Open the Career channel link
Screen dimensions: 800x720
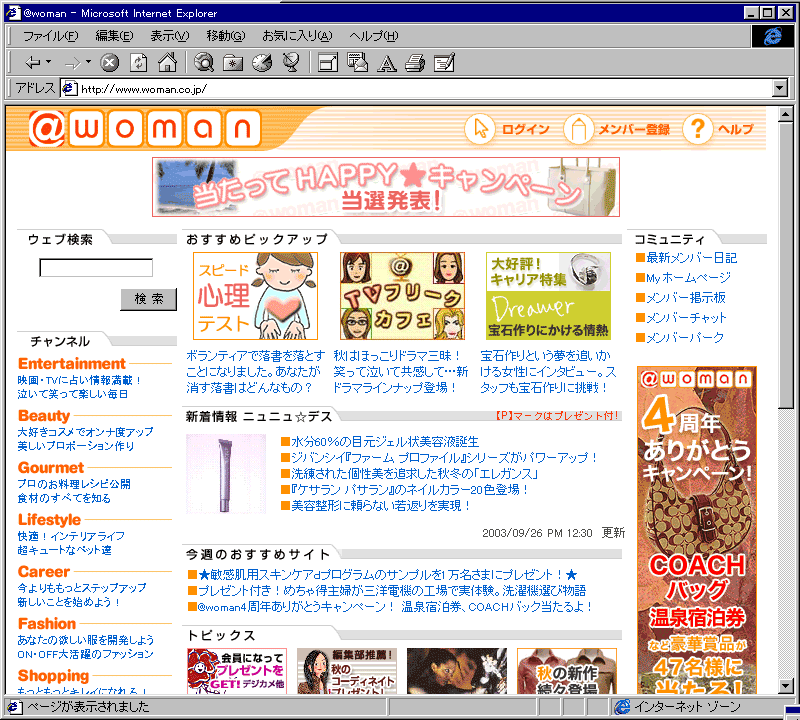click(x=44, y=572)
